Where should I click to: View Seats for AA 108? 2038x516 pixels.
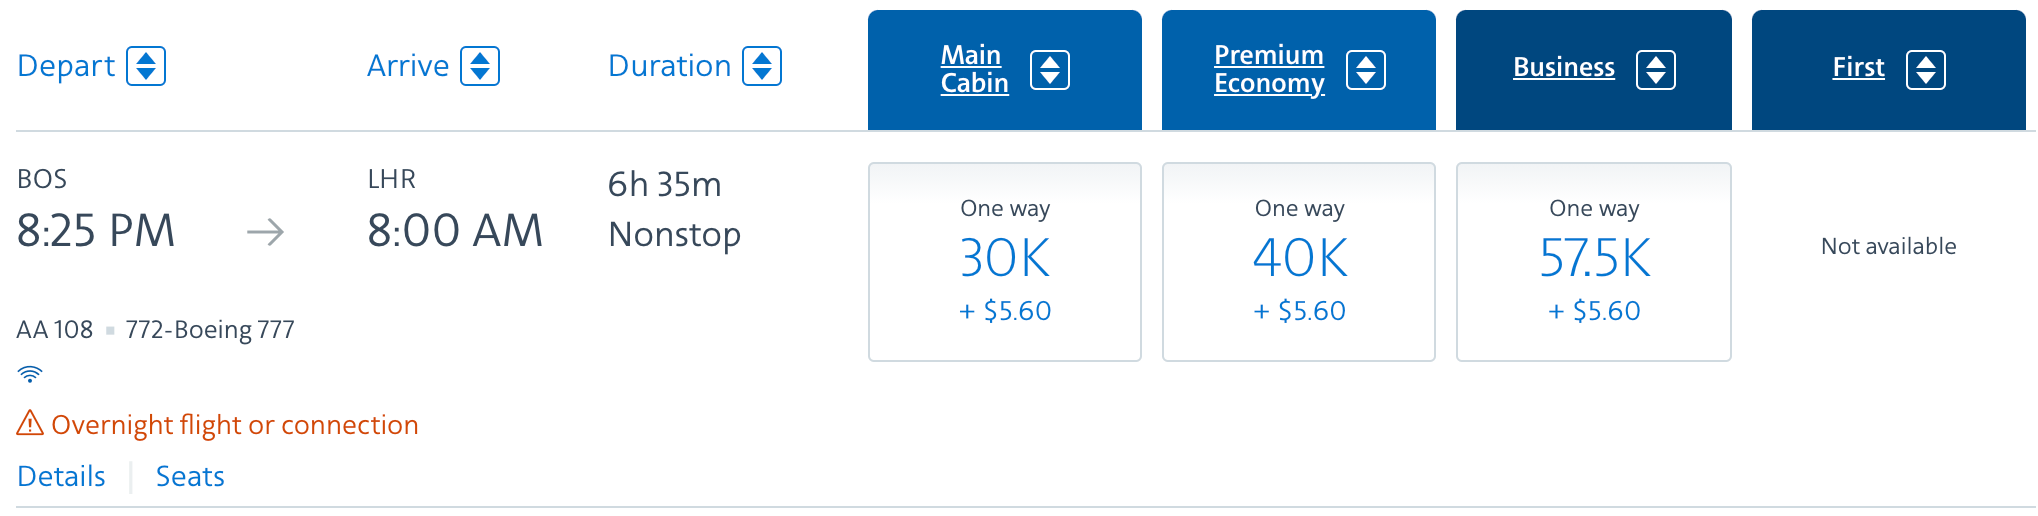pos(190,476)
